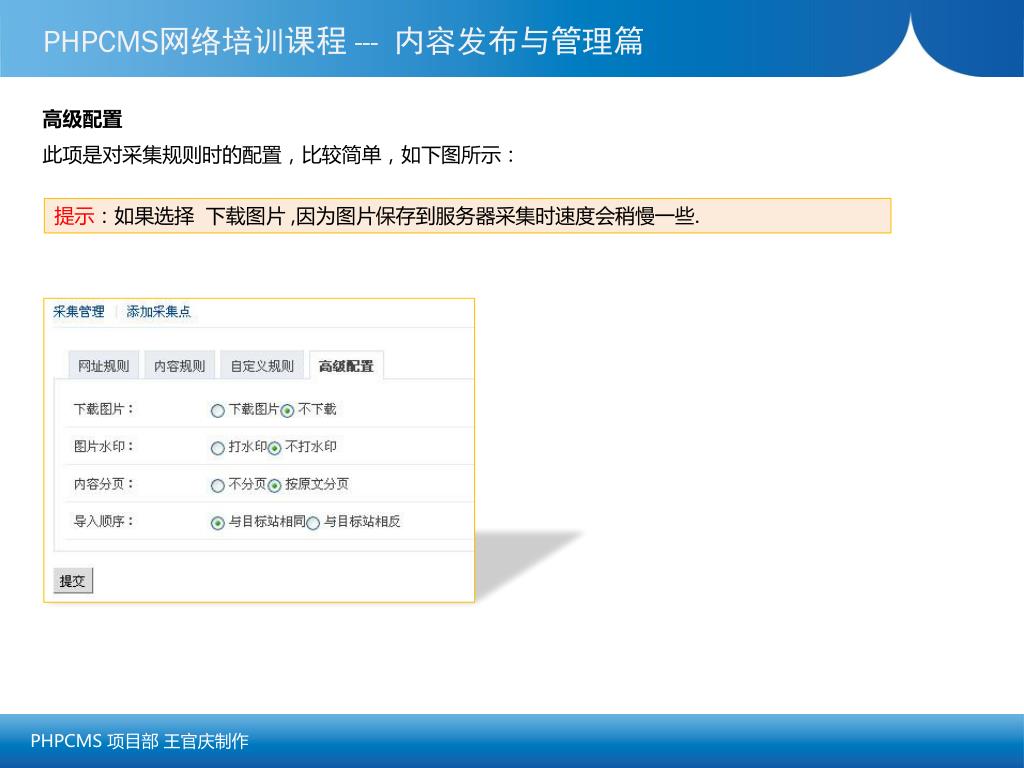Select 按原文分页 radio option
Viewport: 1024px width, 768px height.
point(274,485)
